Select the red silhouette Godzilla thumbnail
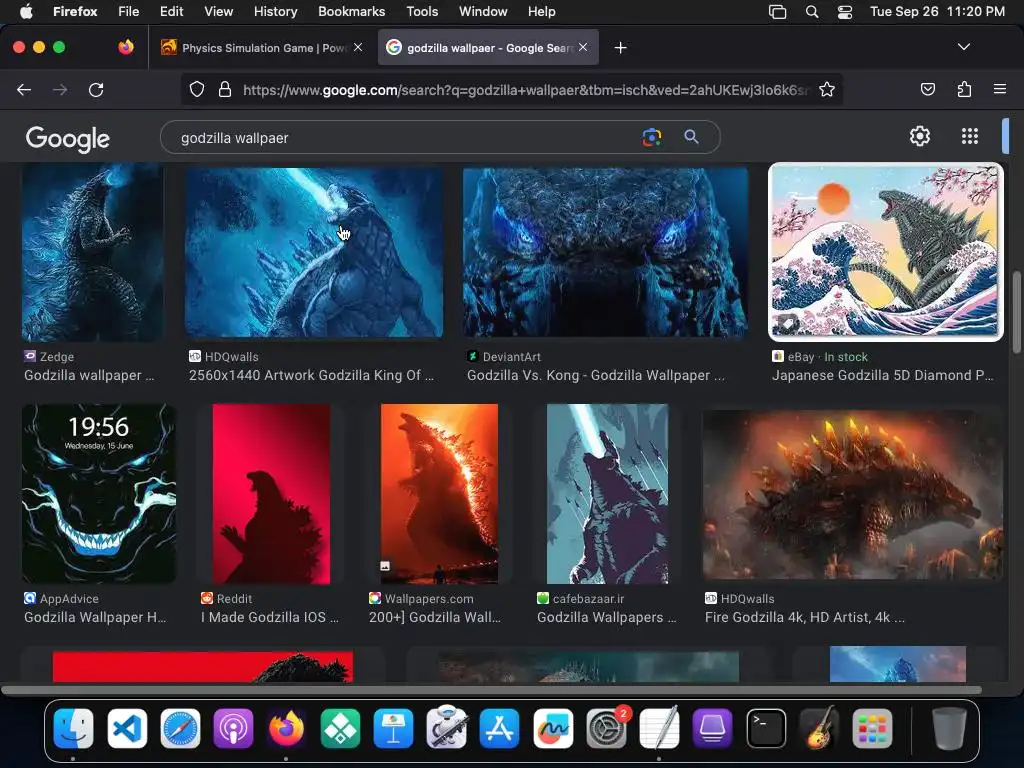Screen dimensions: 1024x768 pos(271,494)
